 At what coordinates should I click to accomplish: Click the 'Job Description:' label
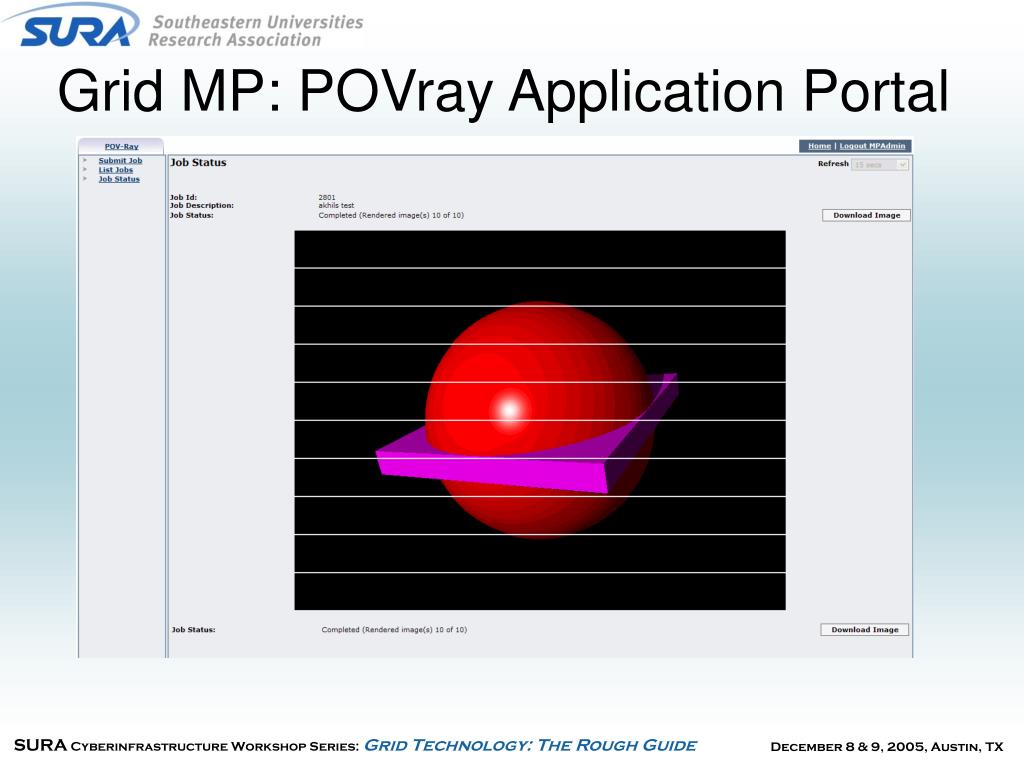pyautogui.click(x=202, y=205)
